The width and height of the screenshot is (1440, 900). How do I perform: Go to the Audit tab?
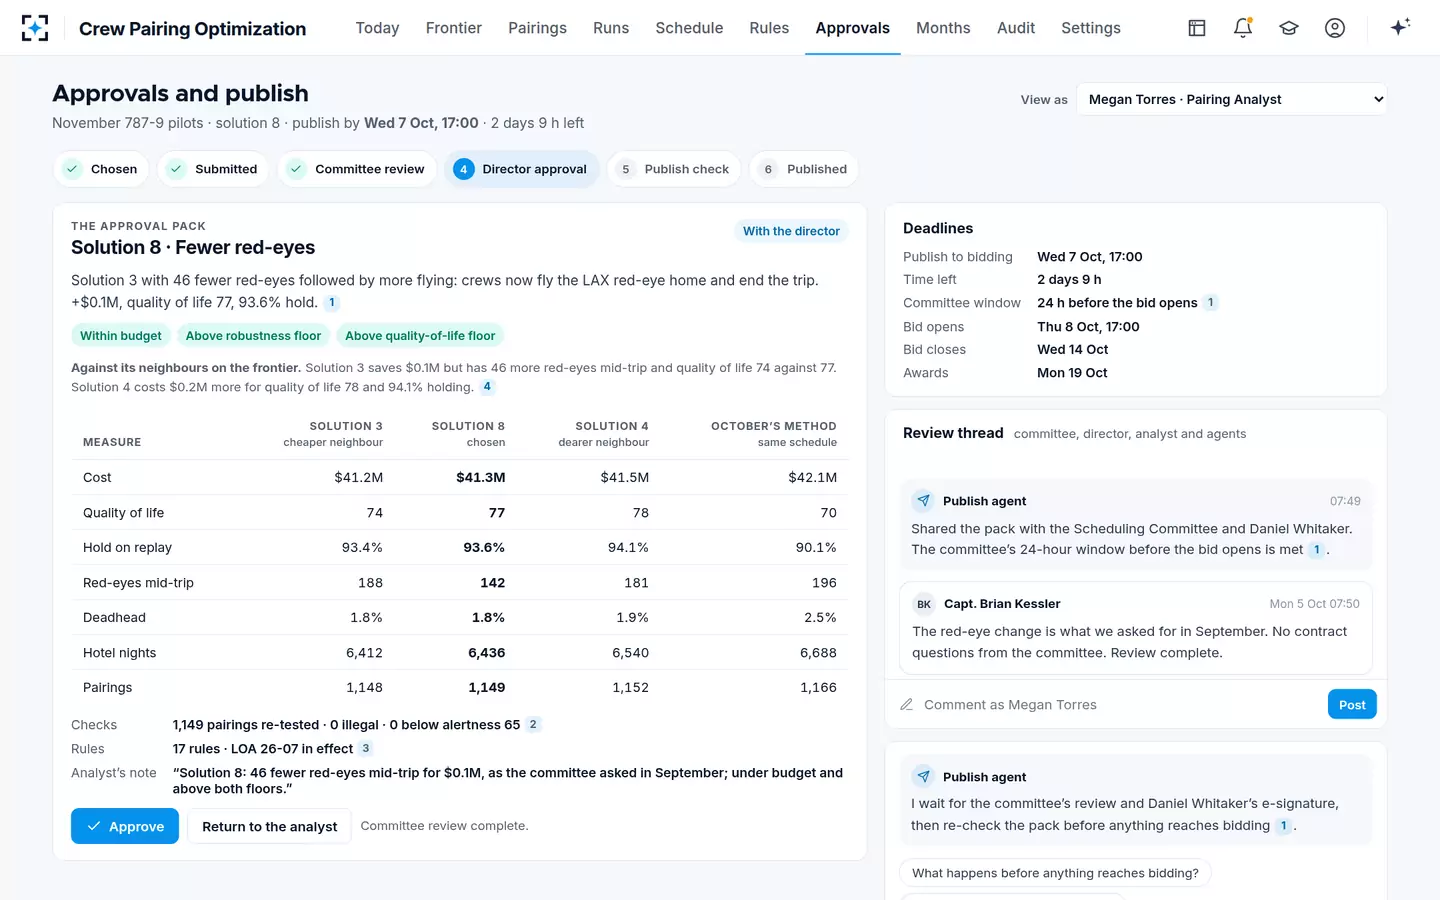click(x=1016, y=28)
